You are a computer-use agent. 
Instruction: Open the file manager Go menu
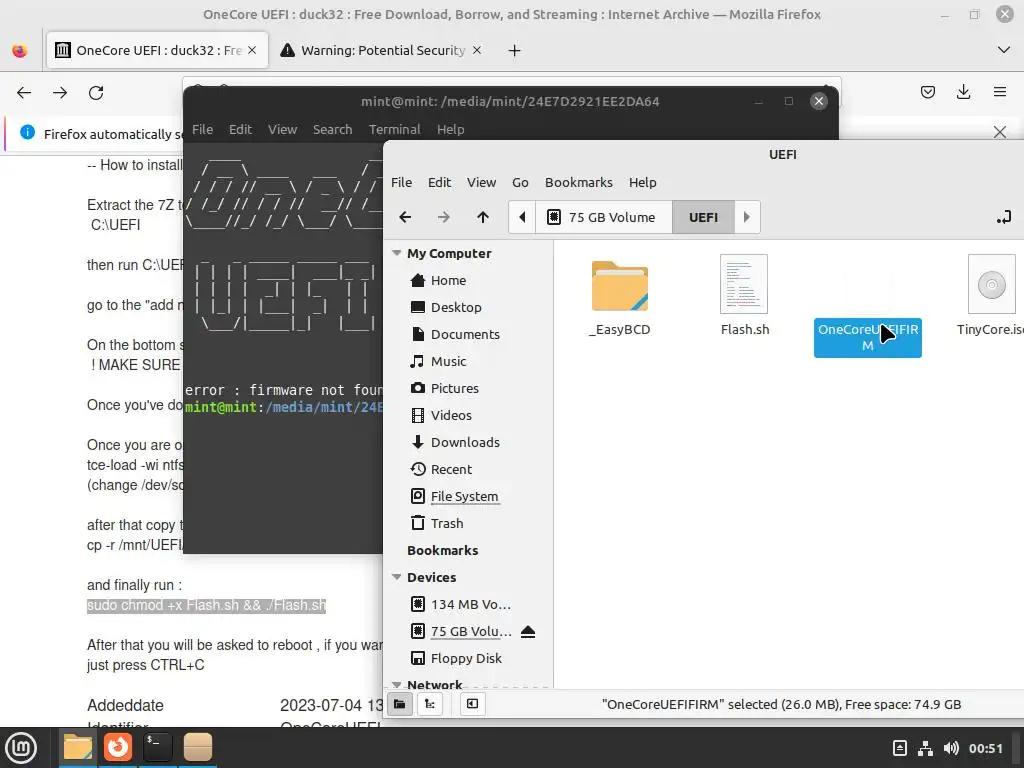pos(520,182)
